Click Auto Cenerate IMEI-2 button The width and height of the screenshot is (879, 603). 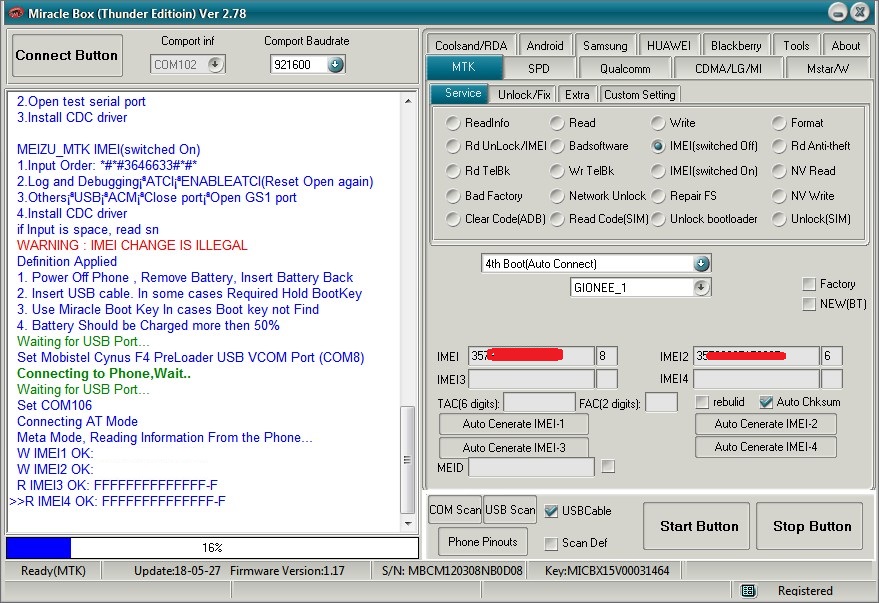(766, 424)
